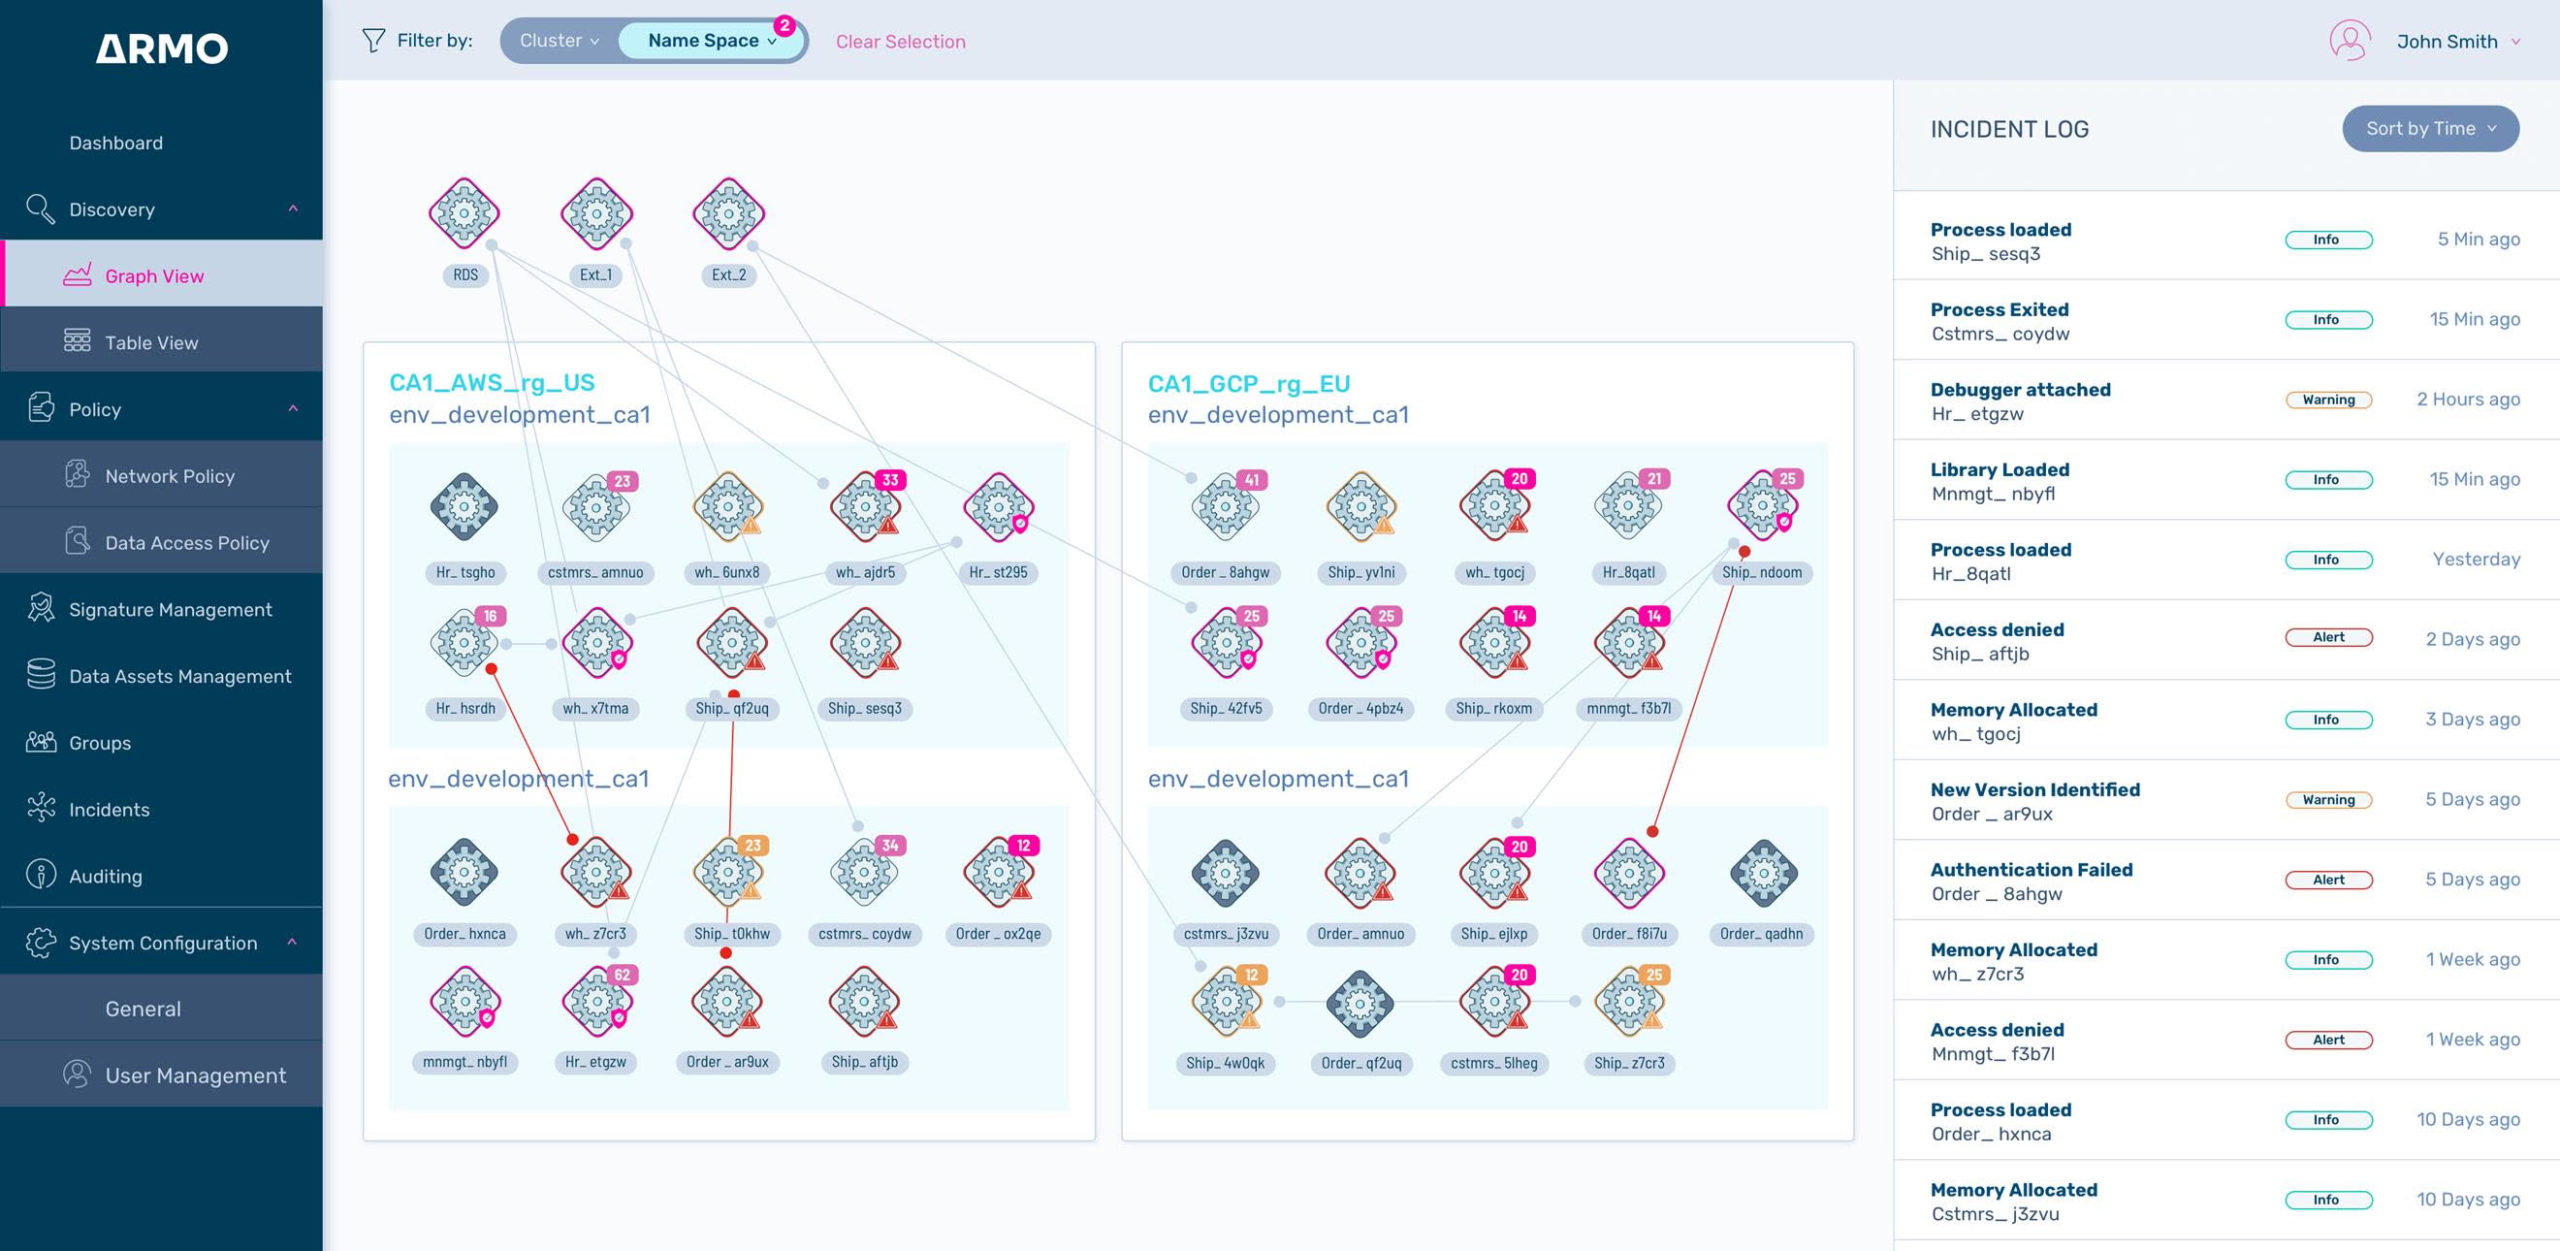Click the wh_z7cr3 node icon
2560x1251 pixels.
tap(597, 872)
